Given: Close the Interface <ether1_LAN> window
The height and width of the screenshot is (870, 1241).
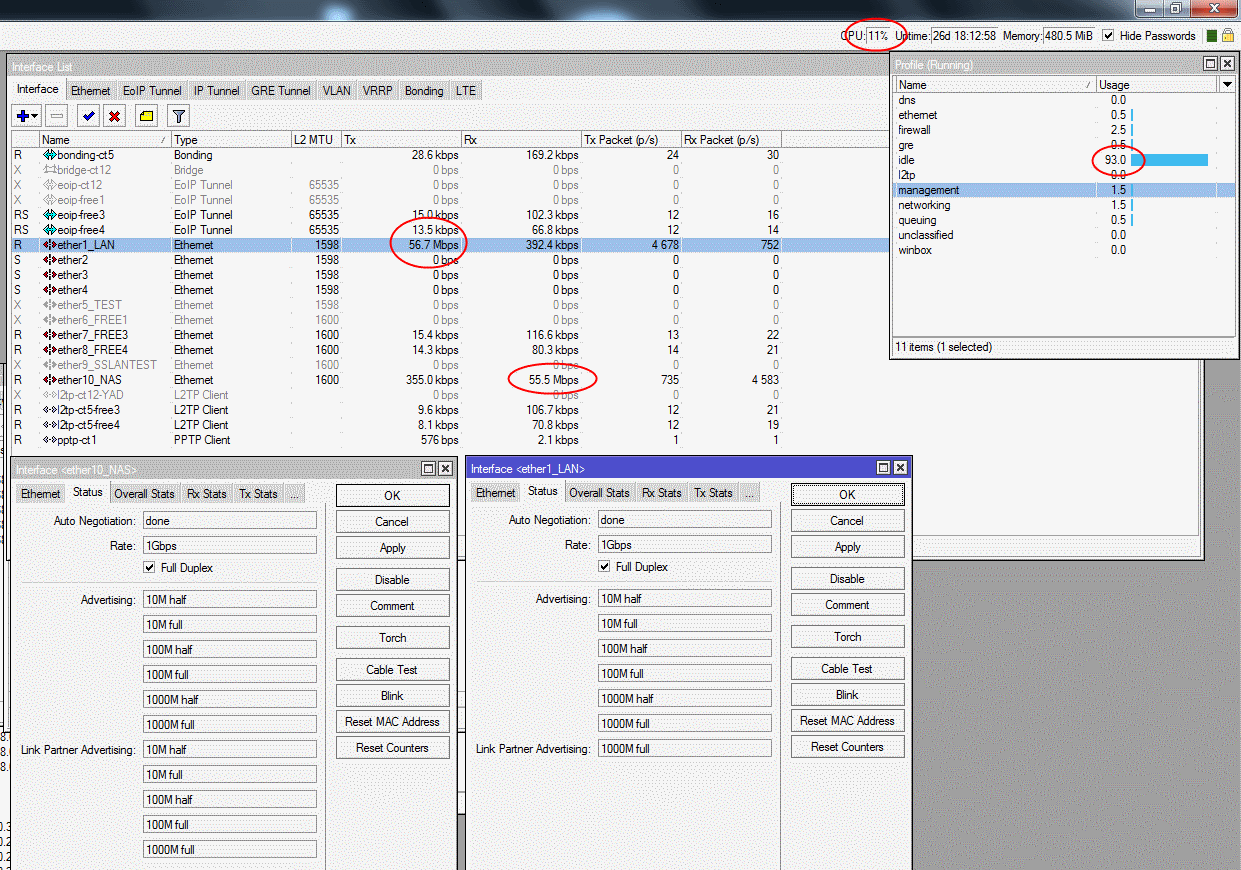Looking at the screenshot, I should [x=900, y=468].
